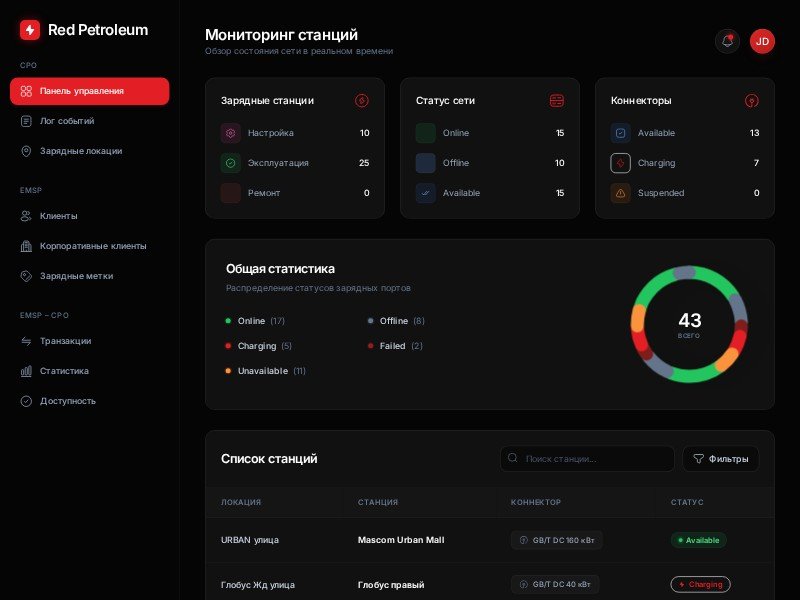The height and width of the screenshot is (600, 800).
Task: Open the Статистика page
Action: (x=64, y=371)
